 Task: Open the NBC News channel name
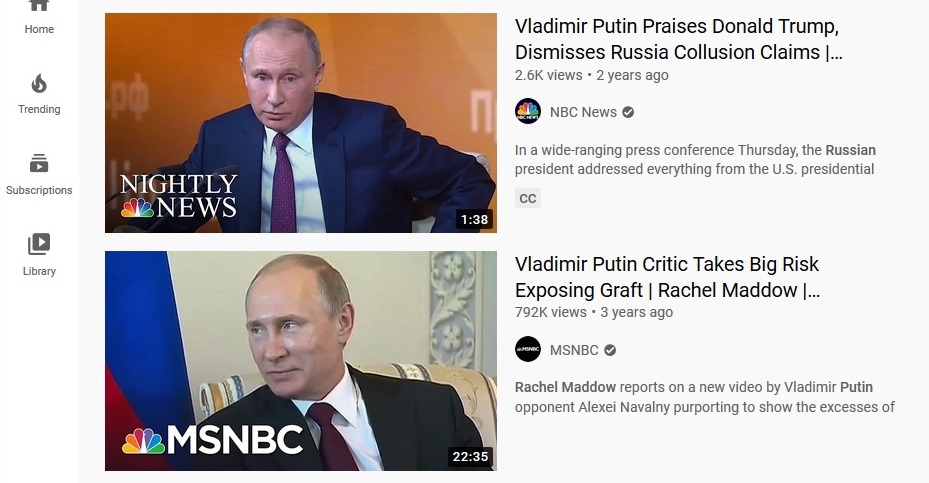tap(583, 112)
